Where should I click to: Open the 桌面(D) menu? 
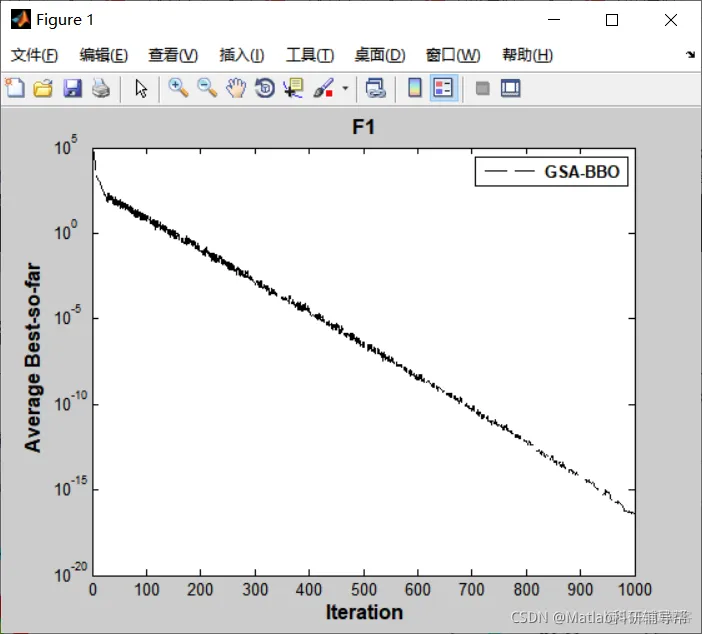380,56
